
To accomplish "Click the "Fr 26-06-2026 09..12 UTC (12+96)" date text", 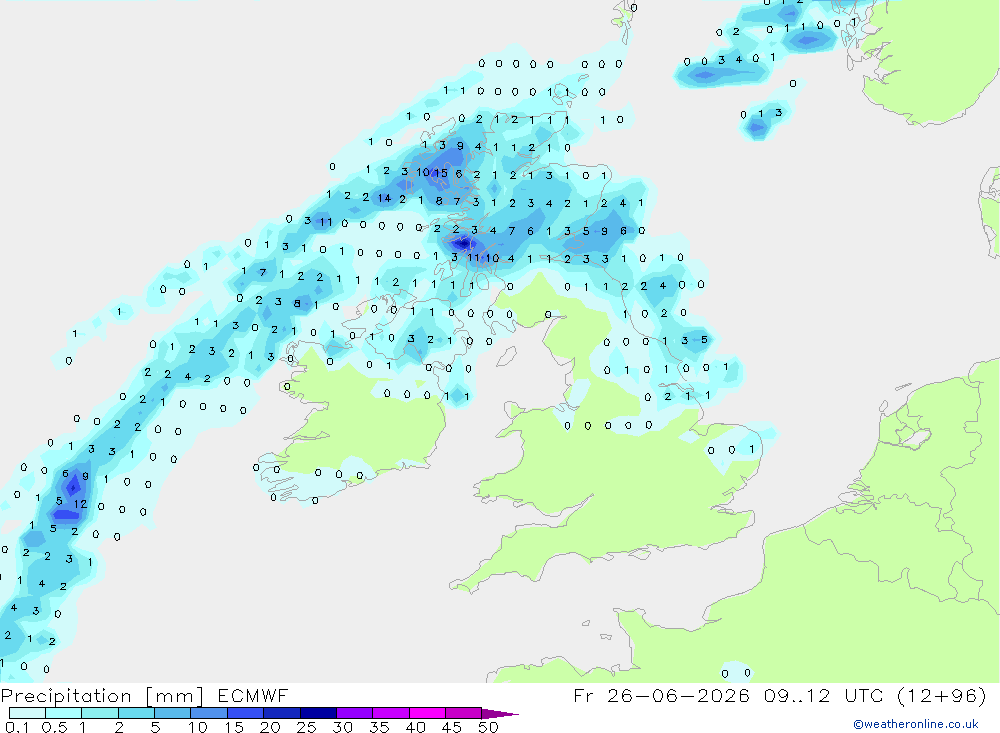I will [x=779, y=696].
